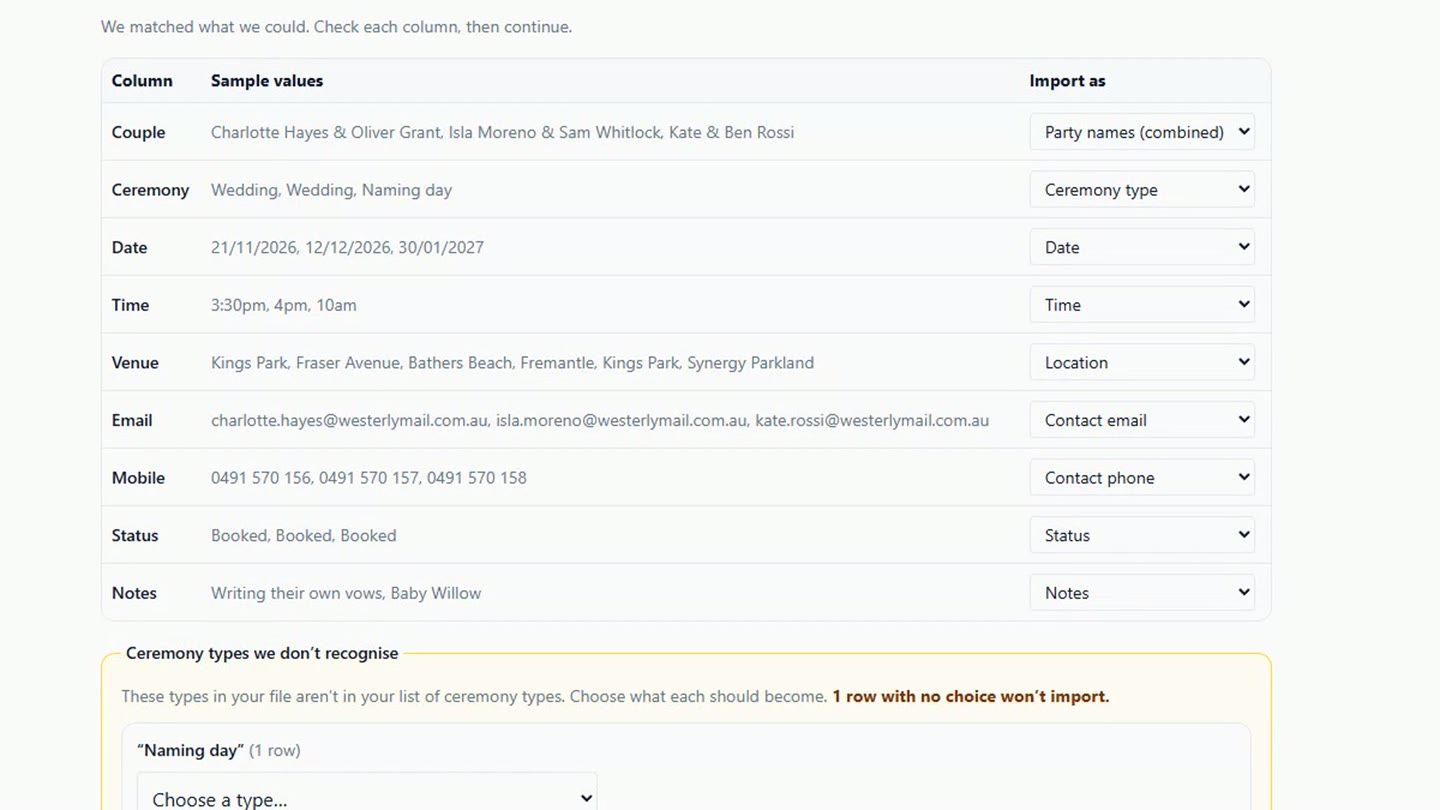
Task: Click notes sample 'Writing their own vows, Baby Willow'
Action: coord(346,593)
